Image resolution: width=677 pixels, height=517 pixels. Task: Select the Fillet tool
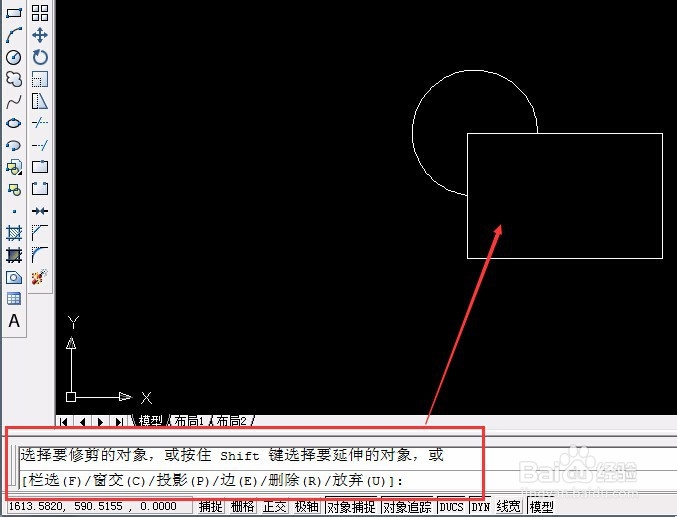tap(40, 255)
